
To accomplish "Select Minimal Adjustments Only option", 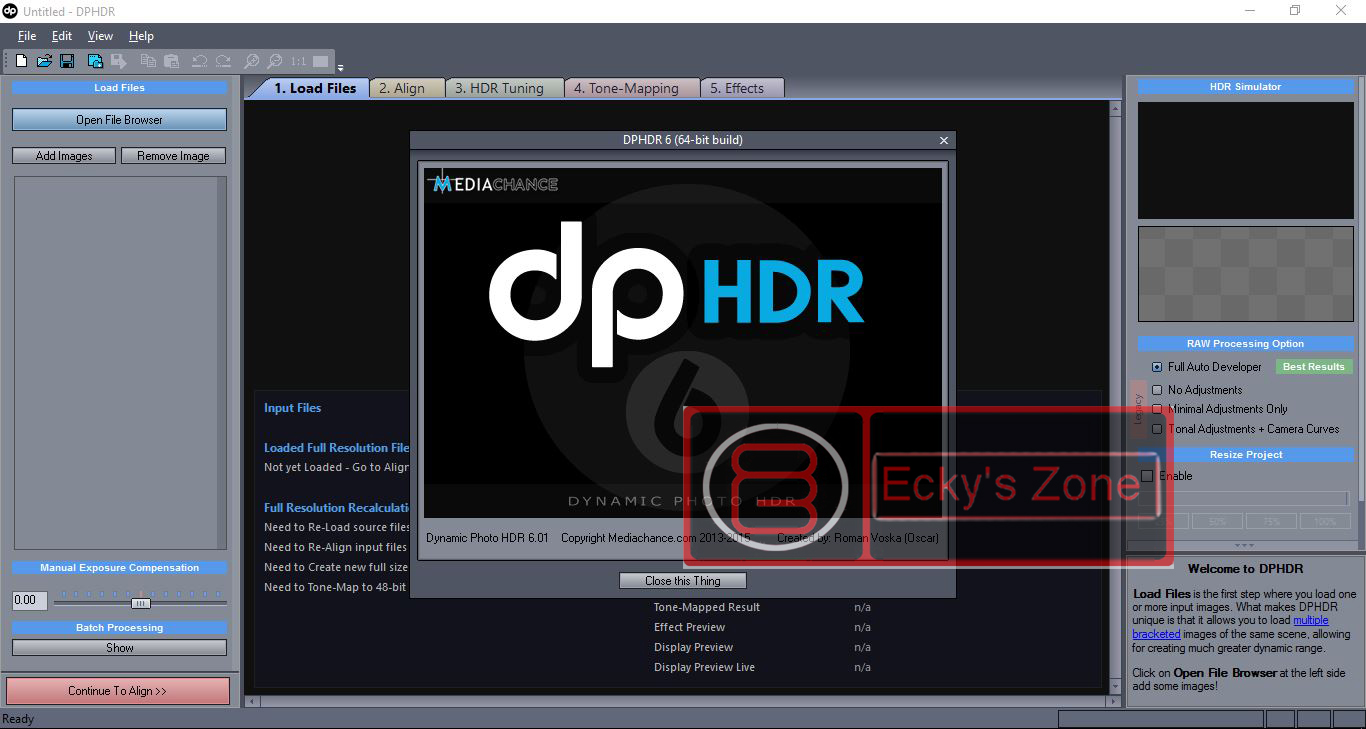I will point(1157,409).
